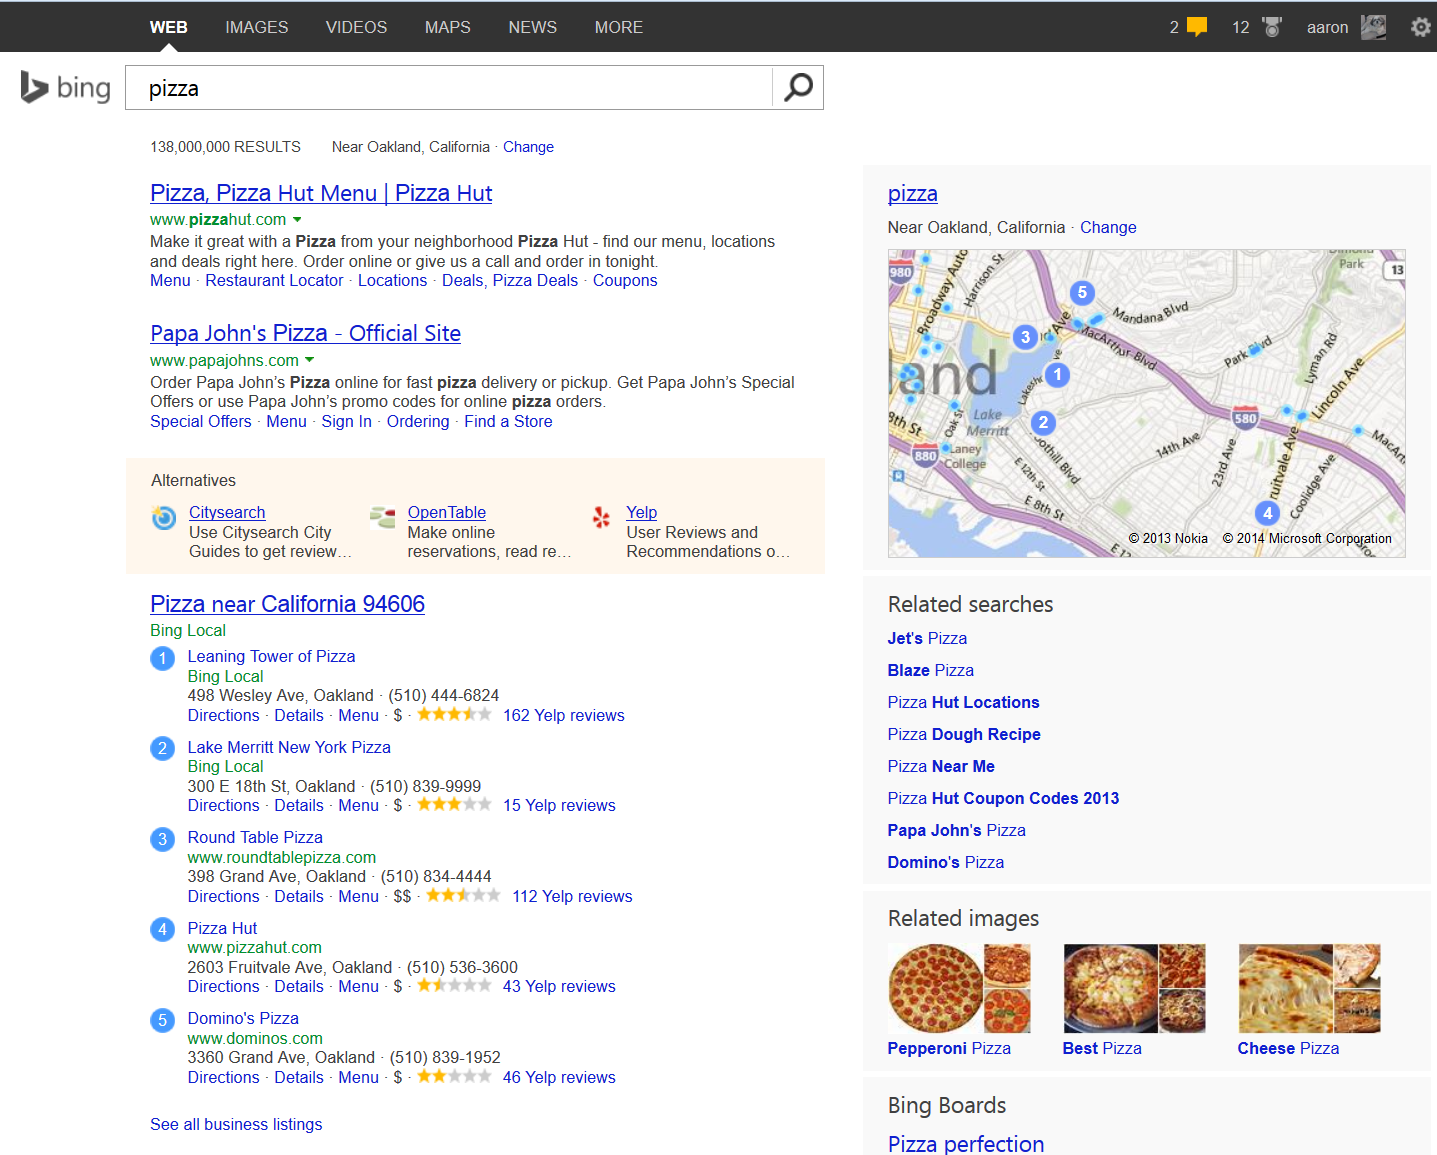Click the pizza search input field
Viewport: 1437px width, 1155px height.
(449, 88)
